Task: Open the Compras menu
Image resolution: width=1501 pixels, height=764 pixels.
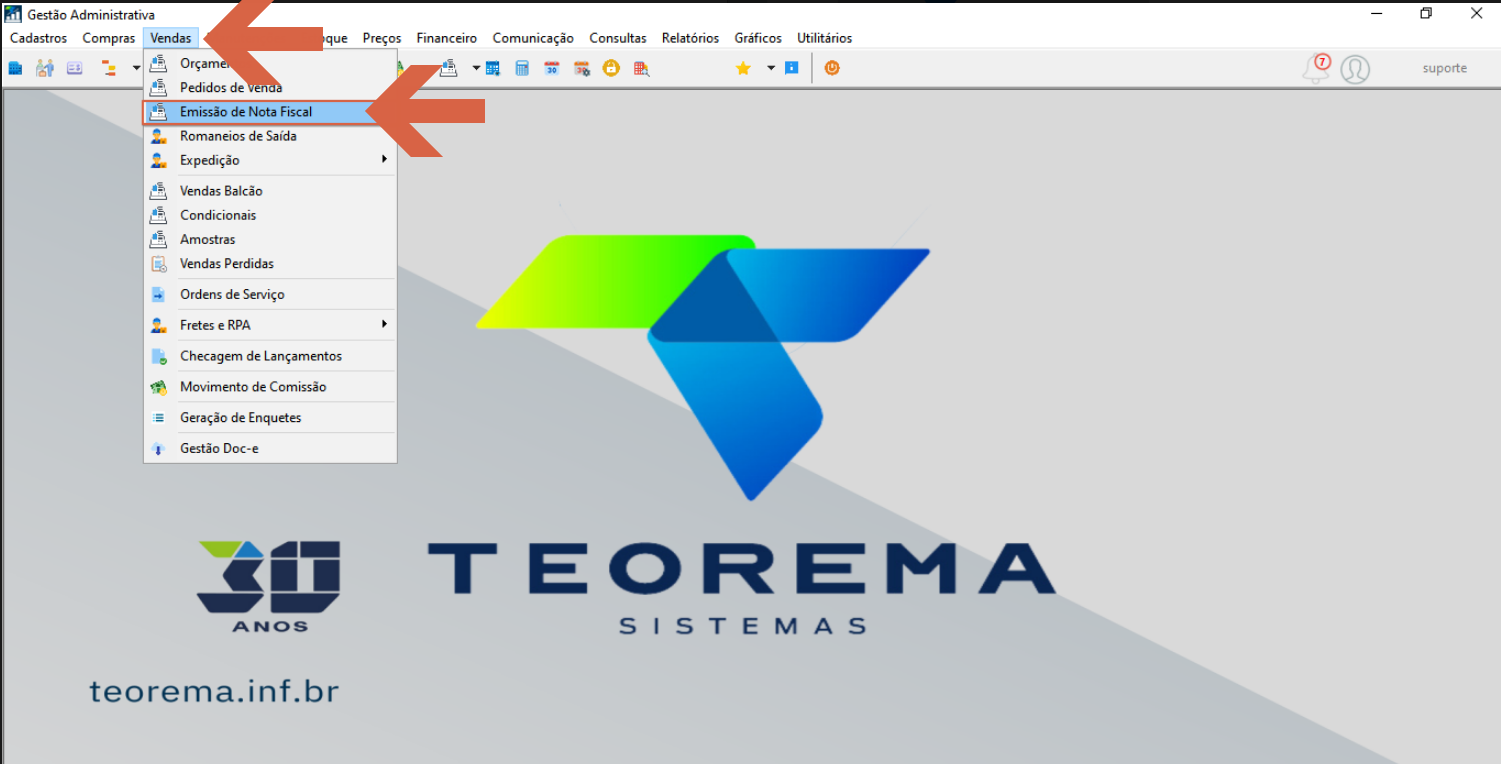Action: coord(109,38)
